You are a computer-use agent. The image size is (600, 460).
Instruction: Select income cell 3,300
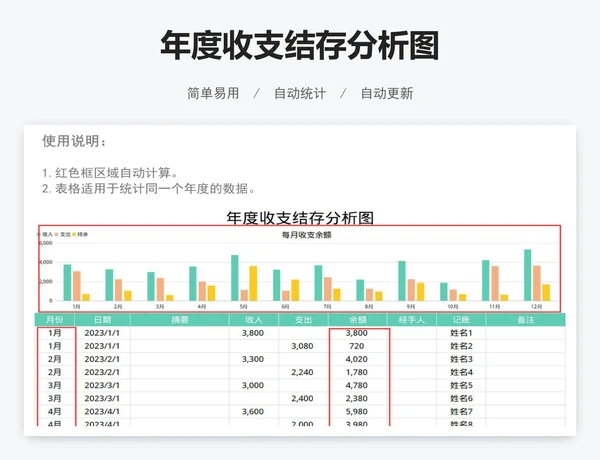253,359
